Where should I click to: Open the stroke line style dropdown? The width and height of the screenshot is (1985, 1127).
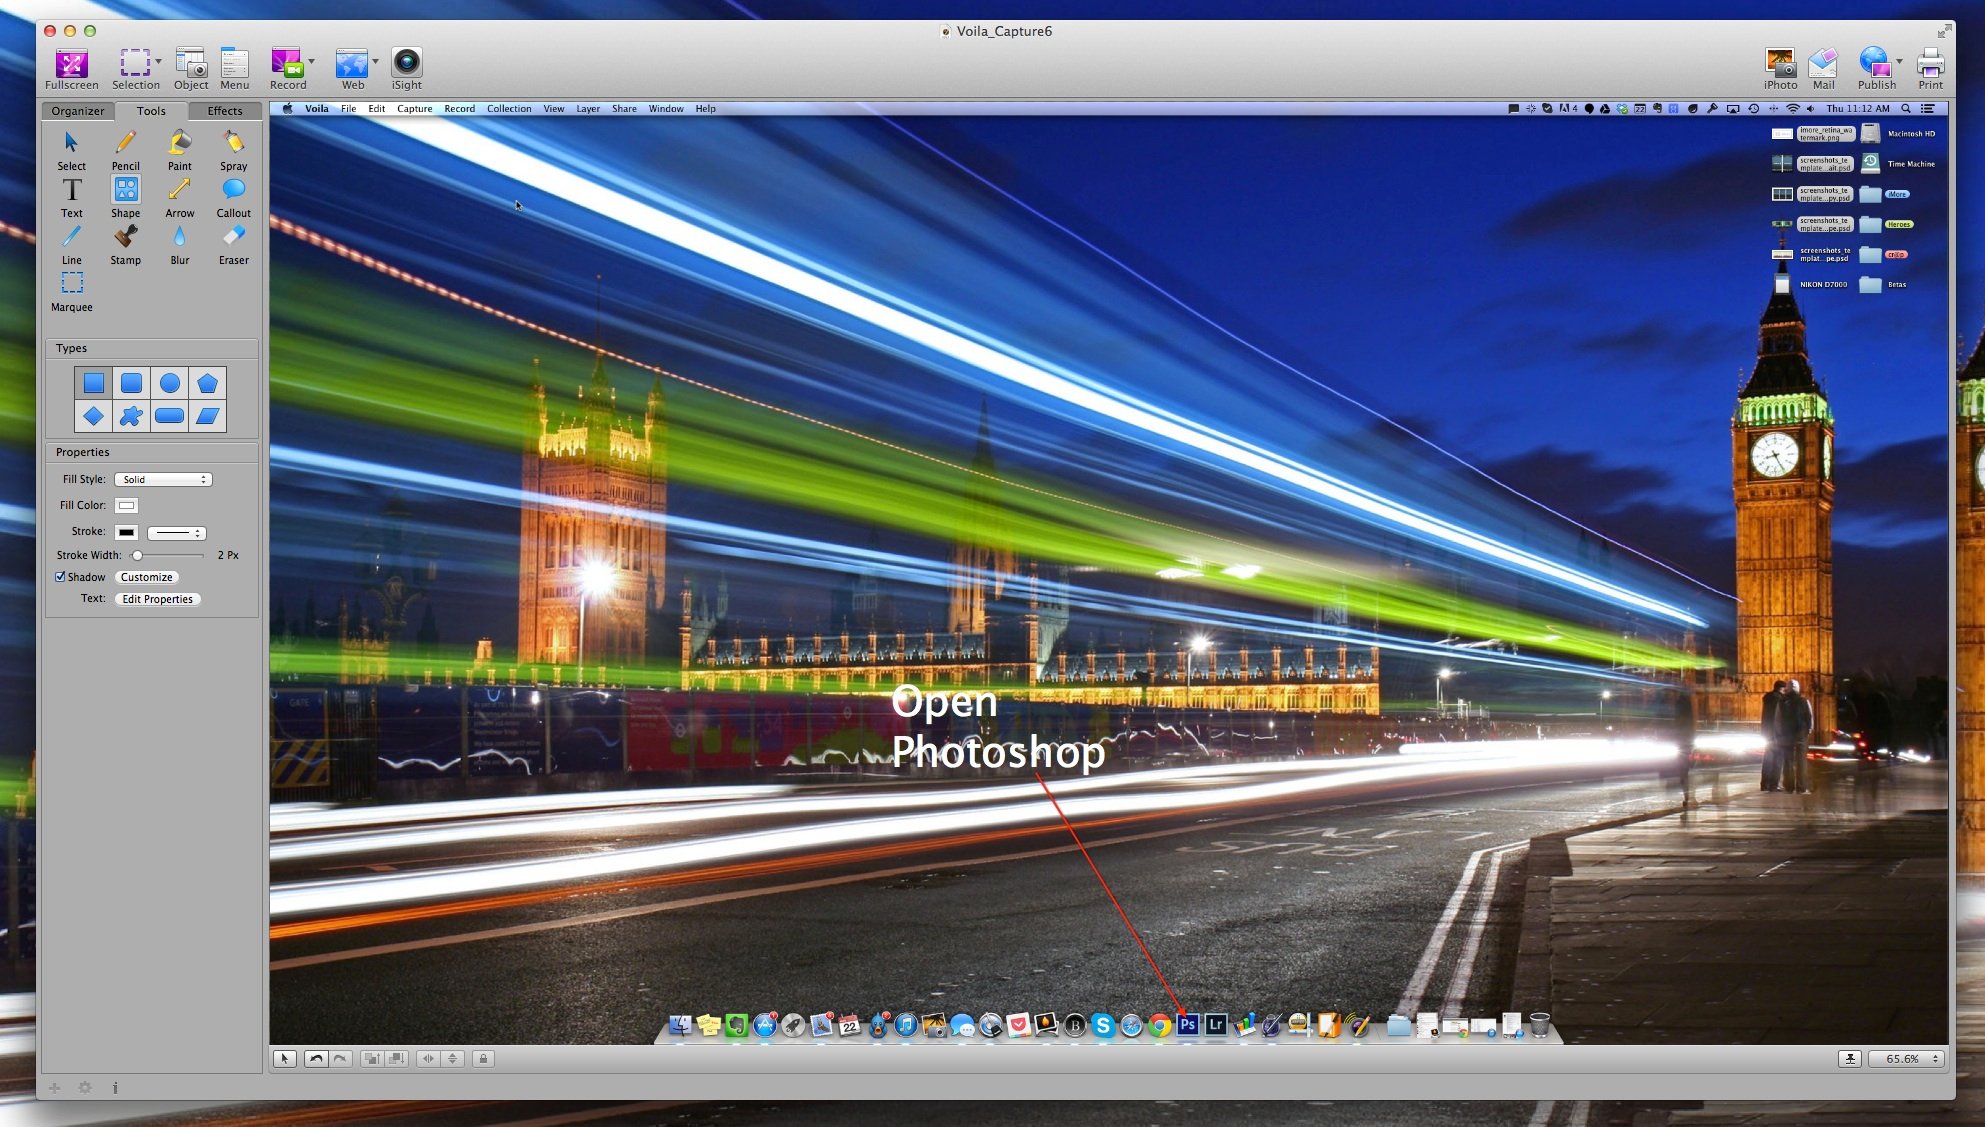tap(177, 533)
